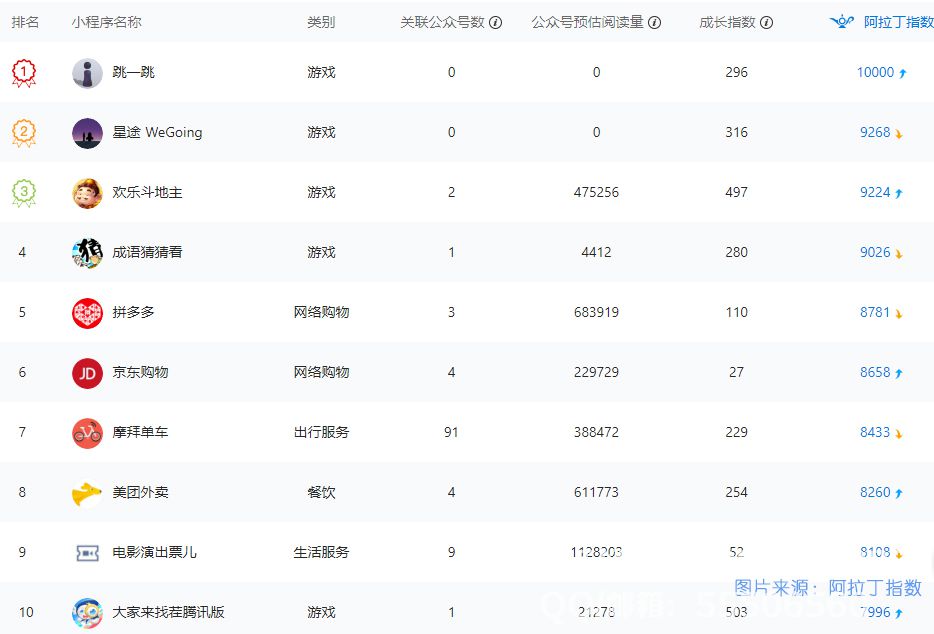This screenshot has height=634, width=934.
Task: Show info for 关联公众号数 column
Action: (x=496, y=23)
